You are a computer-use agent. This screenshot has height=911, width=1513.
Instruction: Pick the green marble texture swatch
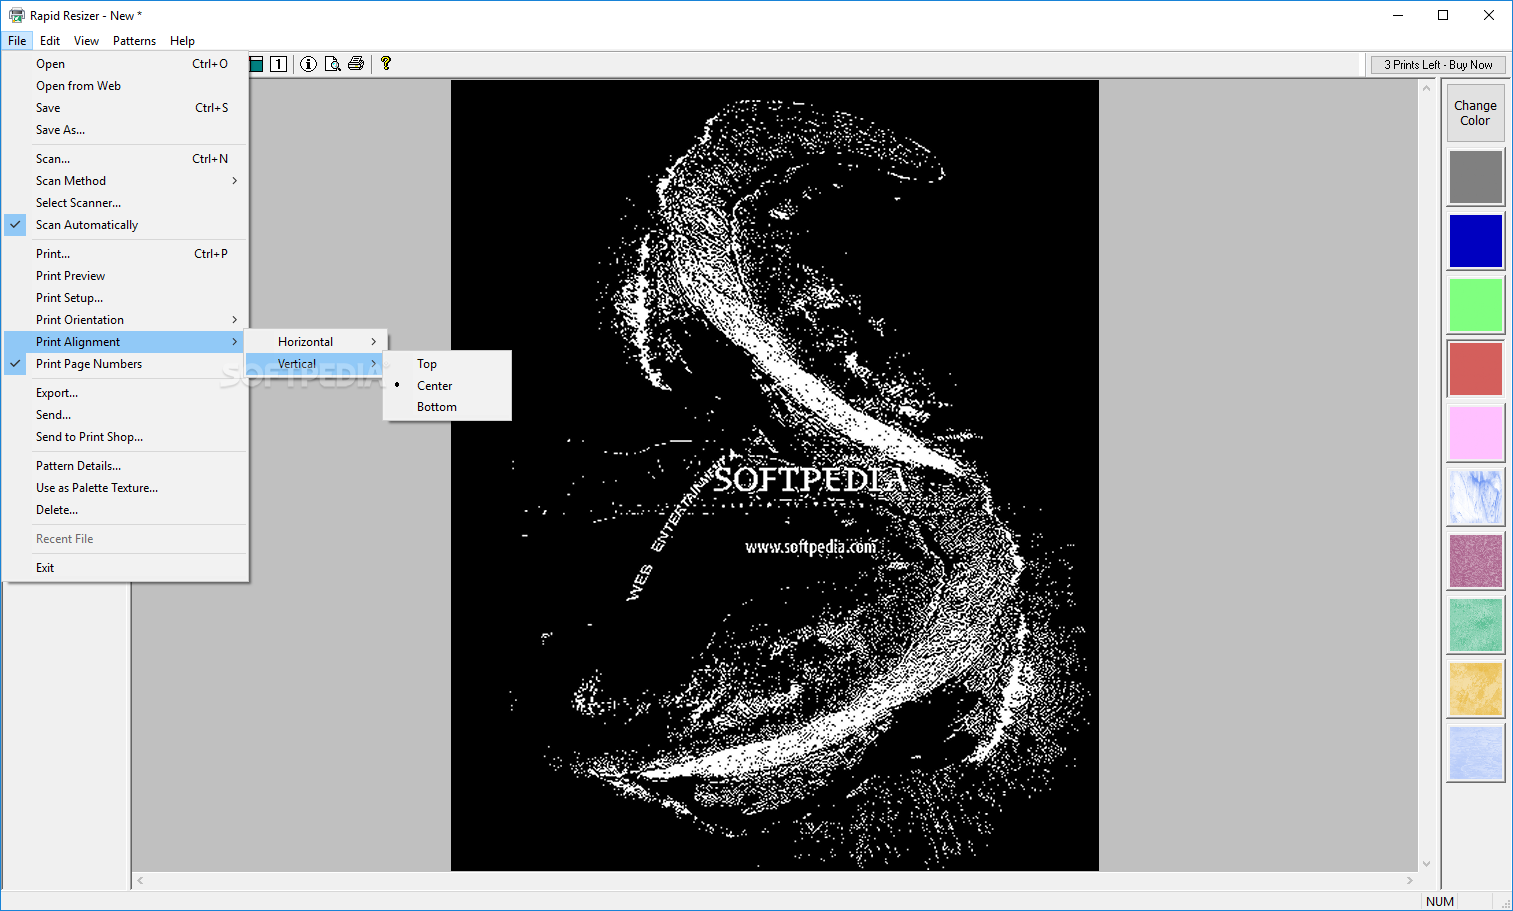click(x=1475, y=625)
